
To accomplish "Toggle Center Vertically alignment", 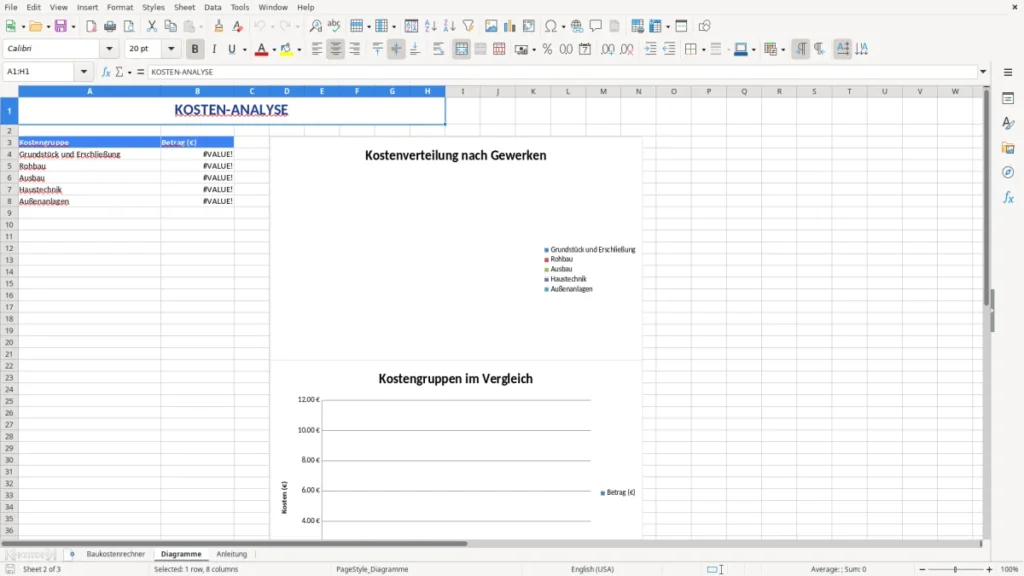I will tap(396, 49).
